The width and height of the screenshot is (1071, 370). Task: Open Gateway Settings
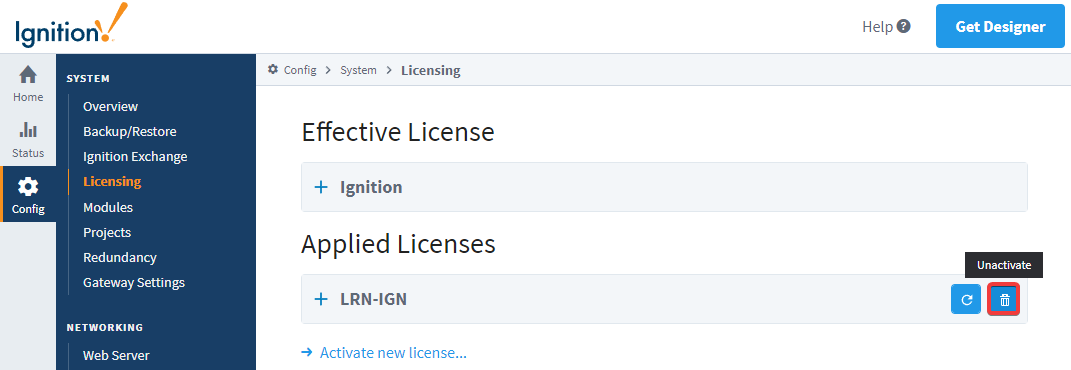click(x=134, y=283)
